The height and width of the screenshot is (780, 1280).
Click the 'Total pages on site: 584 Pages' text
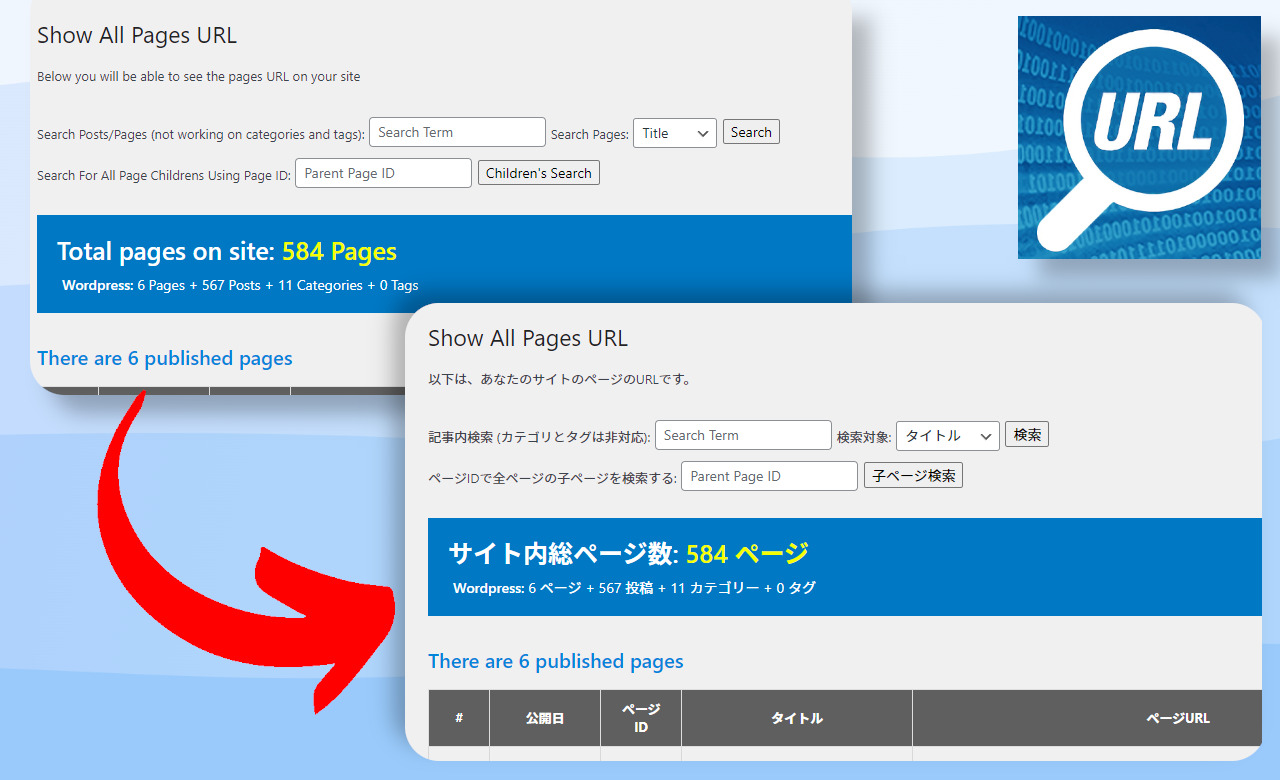227,252
